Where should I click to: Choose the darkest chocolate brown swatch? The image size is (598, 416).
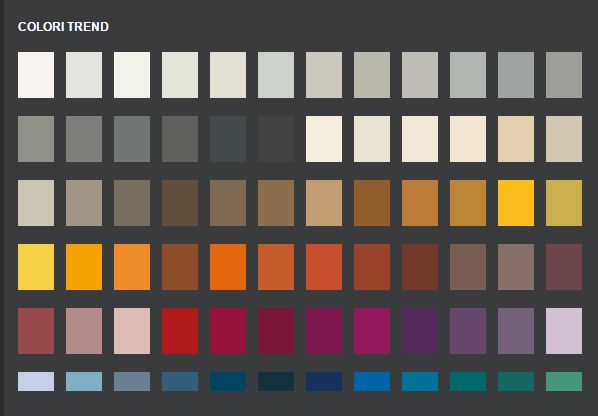coord(180,203)
